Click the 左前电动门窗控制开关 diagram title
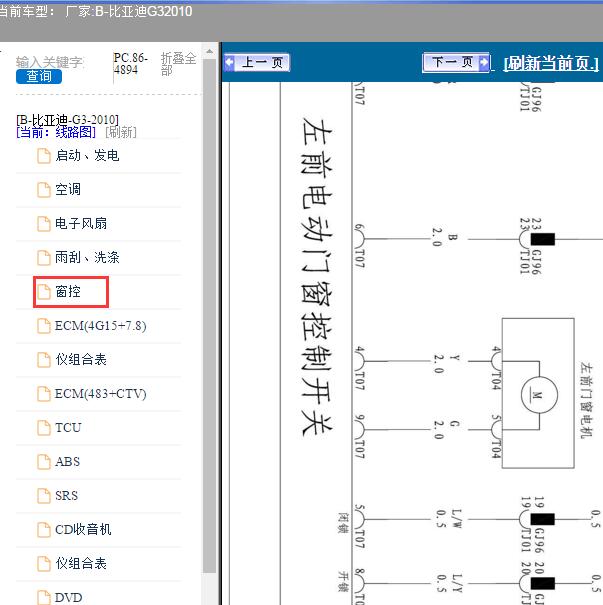The height and width of the screenshot is (605, 603). click(317, 276)
